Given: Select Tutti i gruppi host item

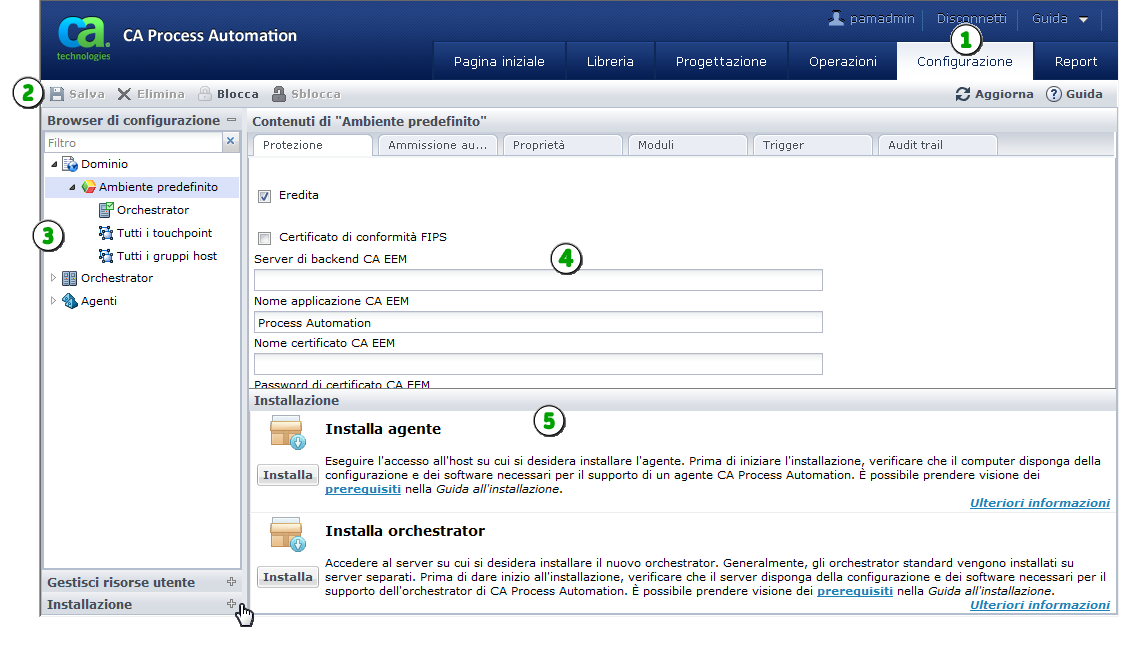Looking at the screenshot, I should [x=166, y=256].
